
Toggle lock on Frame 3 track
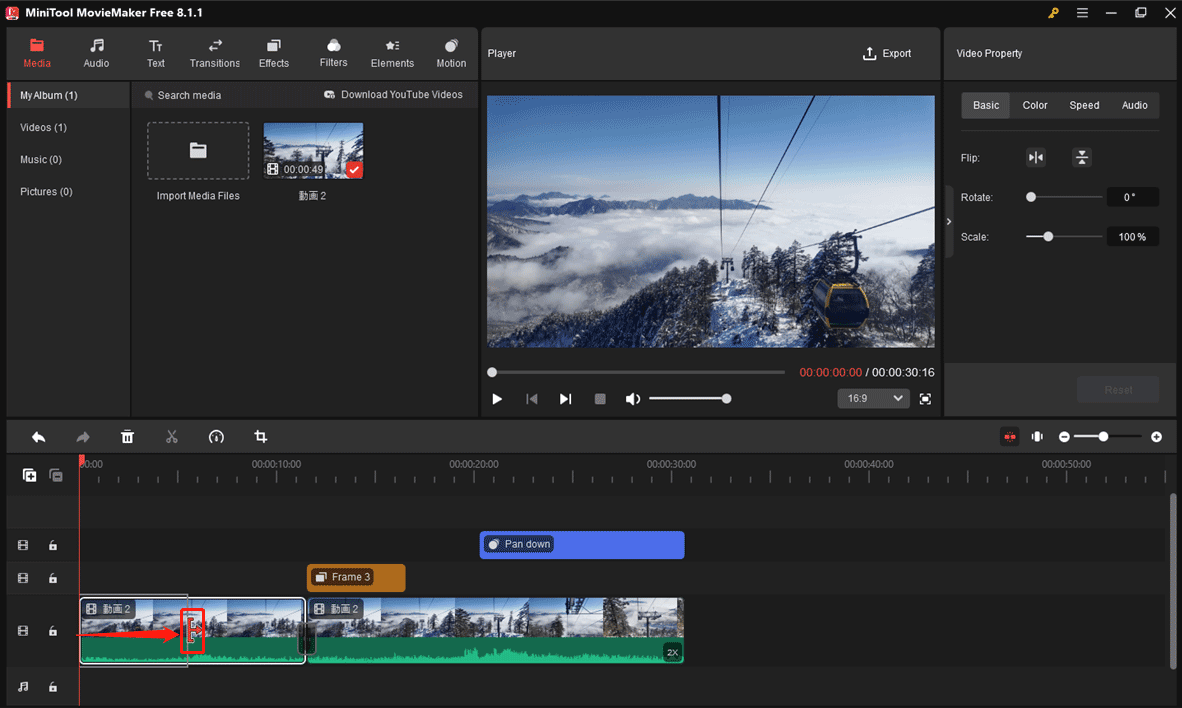(53, 578)
